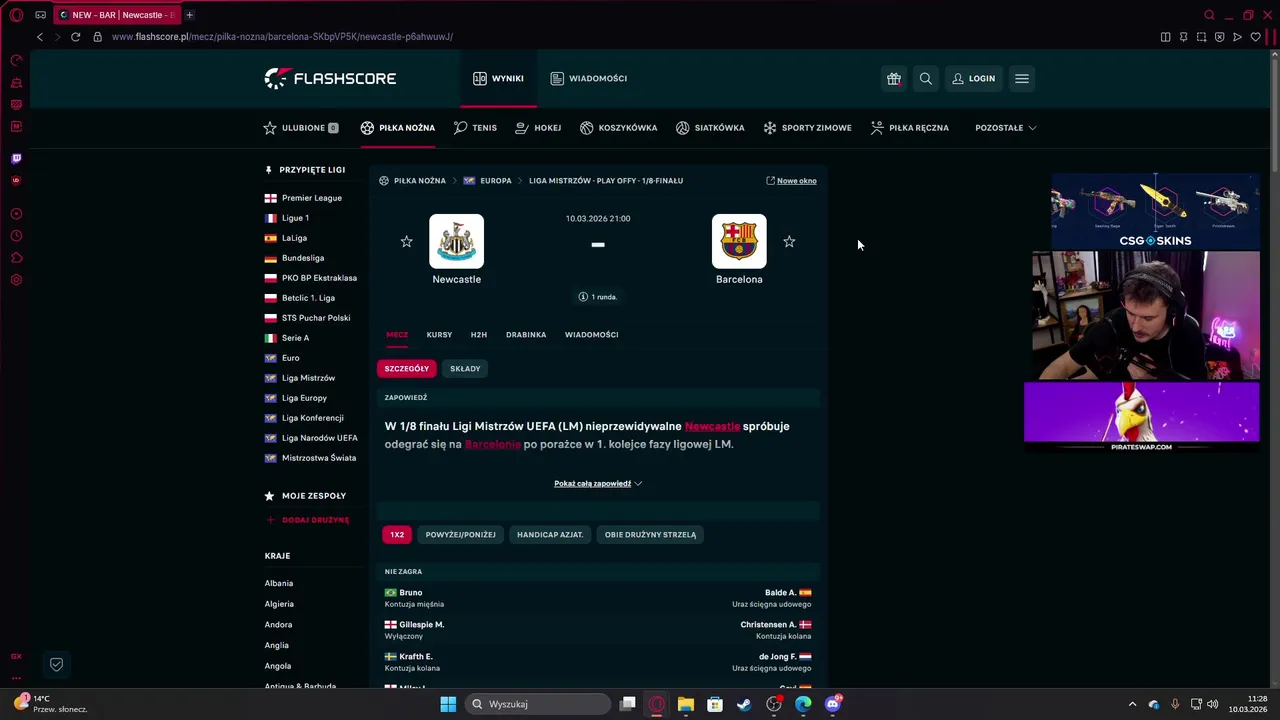
Task: Click DODAJ DRUŻYNĘ add team
Action: click(308, 520)
